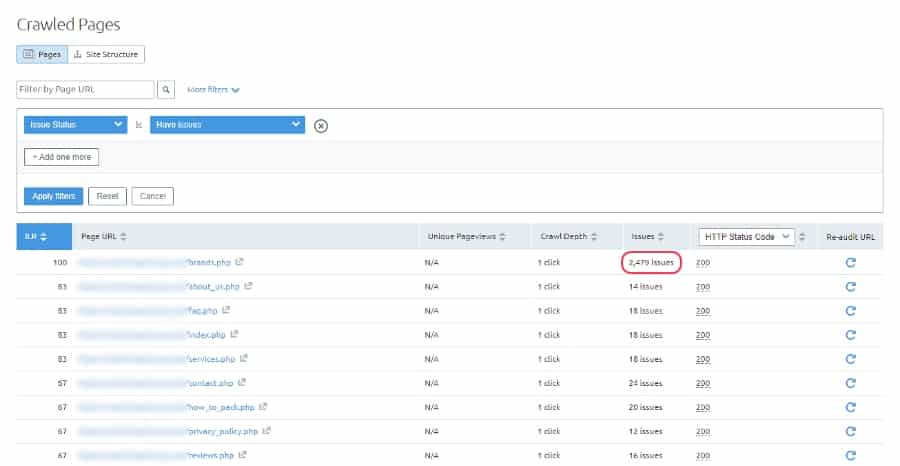Expand the More filters dropdown
Viewport: 900px width, 466px height.
coord(213,90)
